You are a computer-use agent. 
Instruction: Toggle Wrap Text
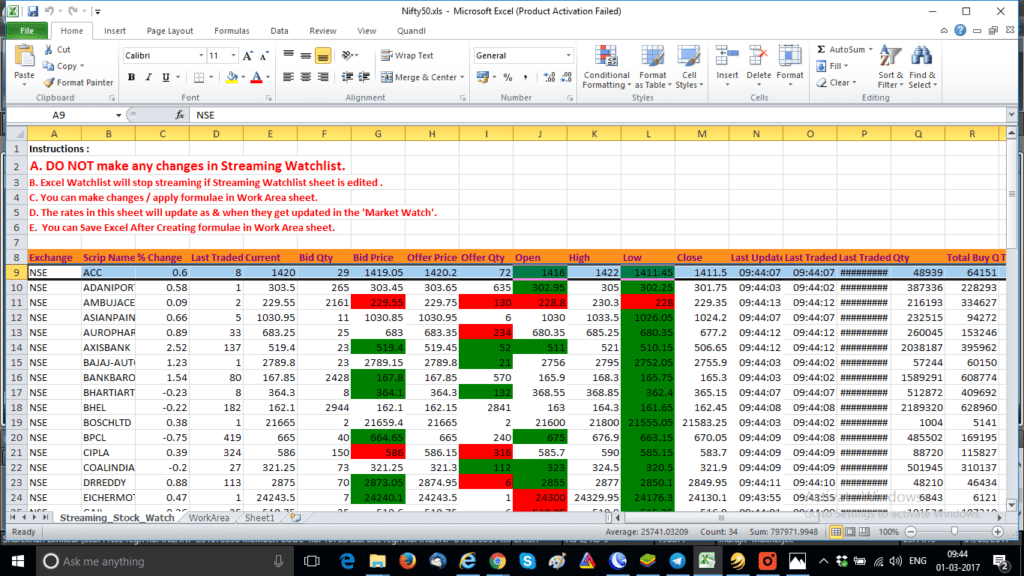(407, 56)
